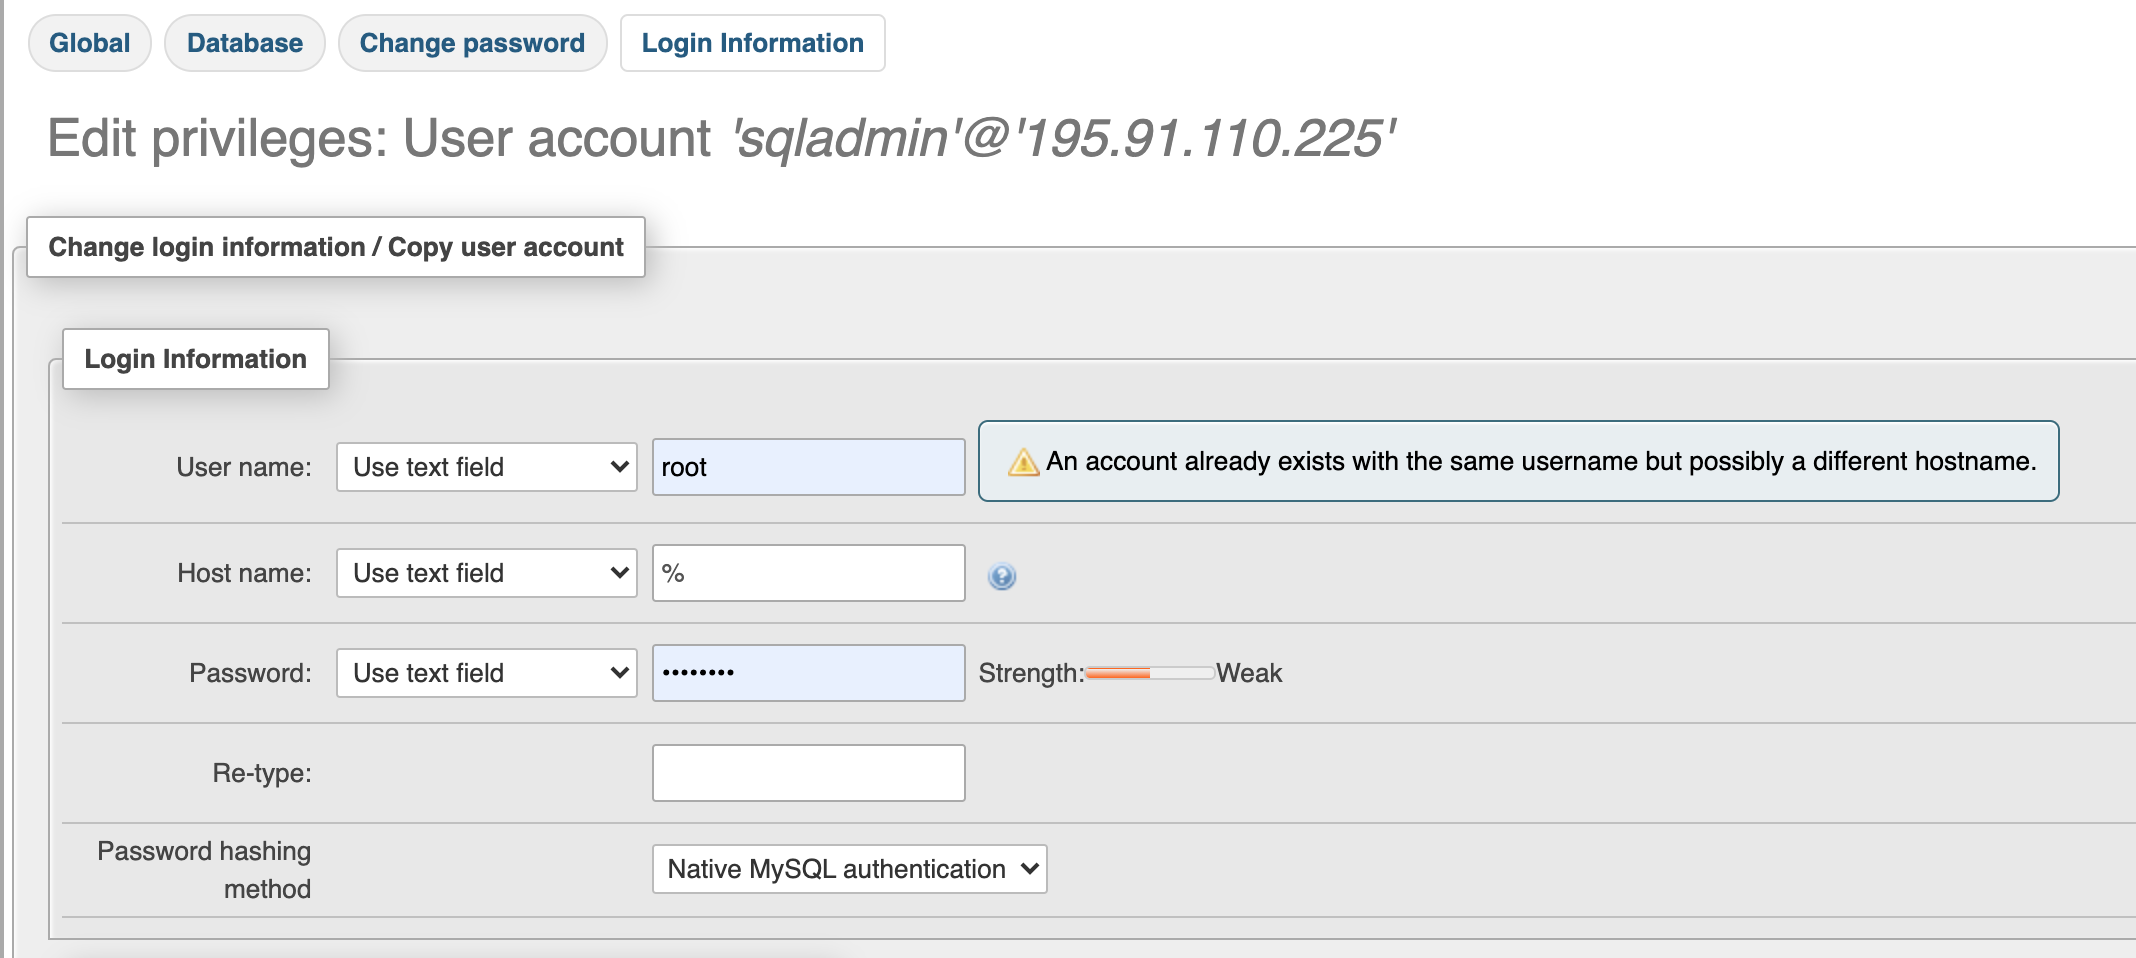The image size is (2136, 958).
Task: Click the 'Login Information' fieldset legend
Action: click(x=196, y=359)
